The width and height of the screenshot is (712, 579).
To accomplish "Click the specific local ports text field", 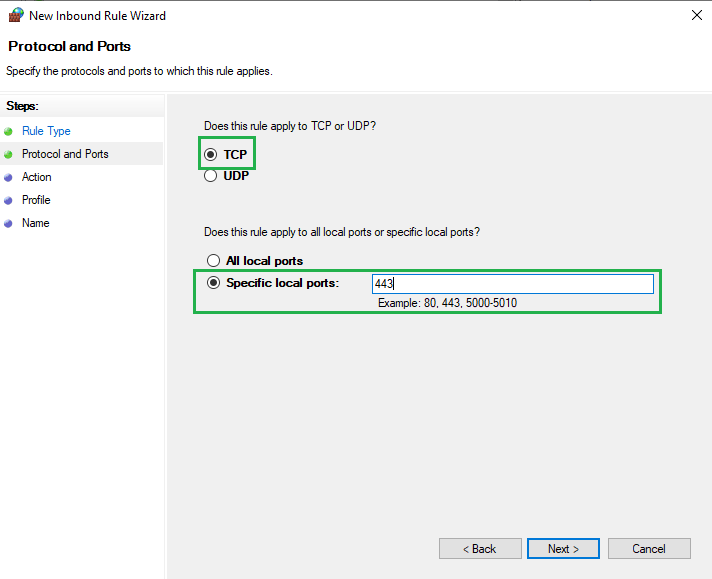I will 513,284.
